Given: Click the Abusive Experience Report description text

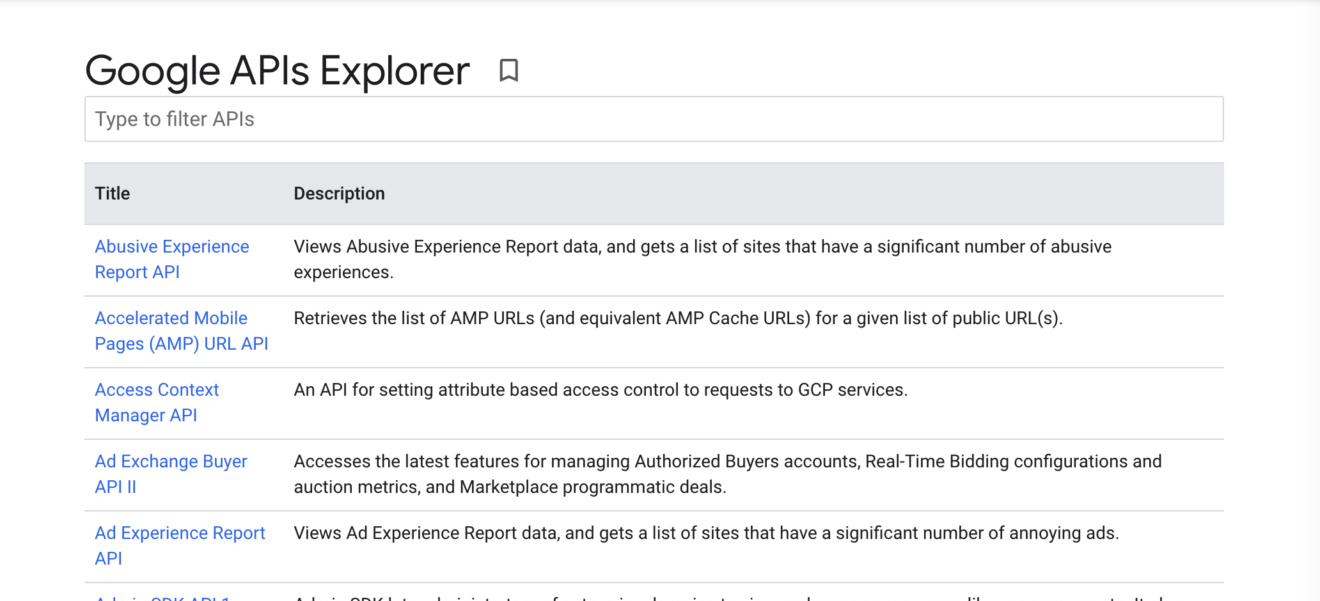Looking at the screenshot, I should [702, 259].
